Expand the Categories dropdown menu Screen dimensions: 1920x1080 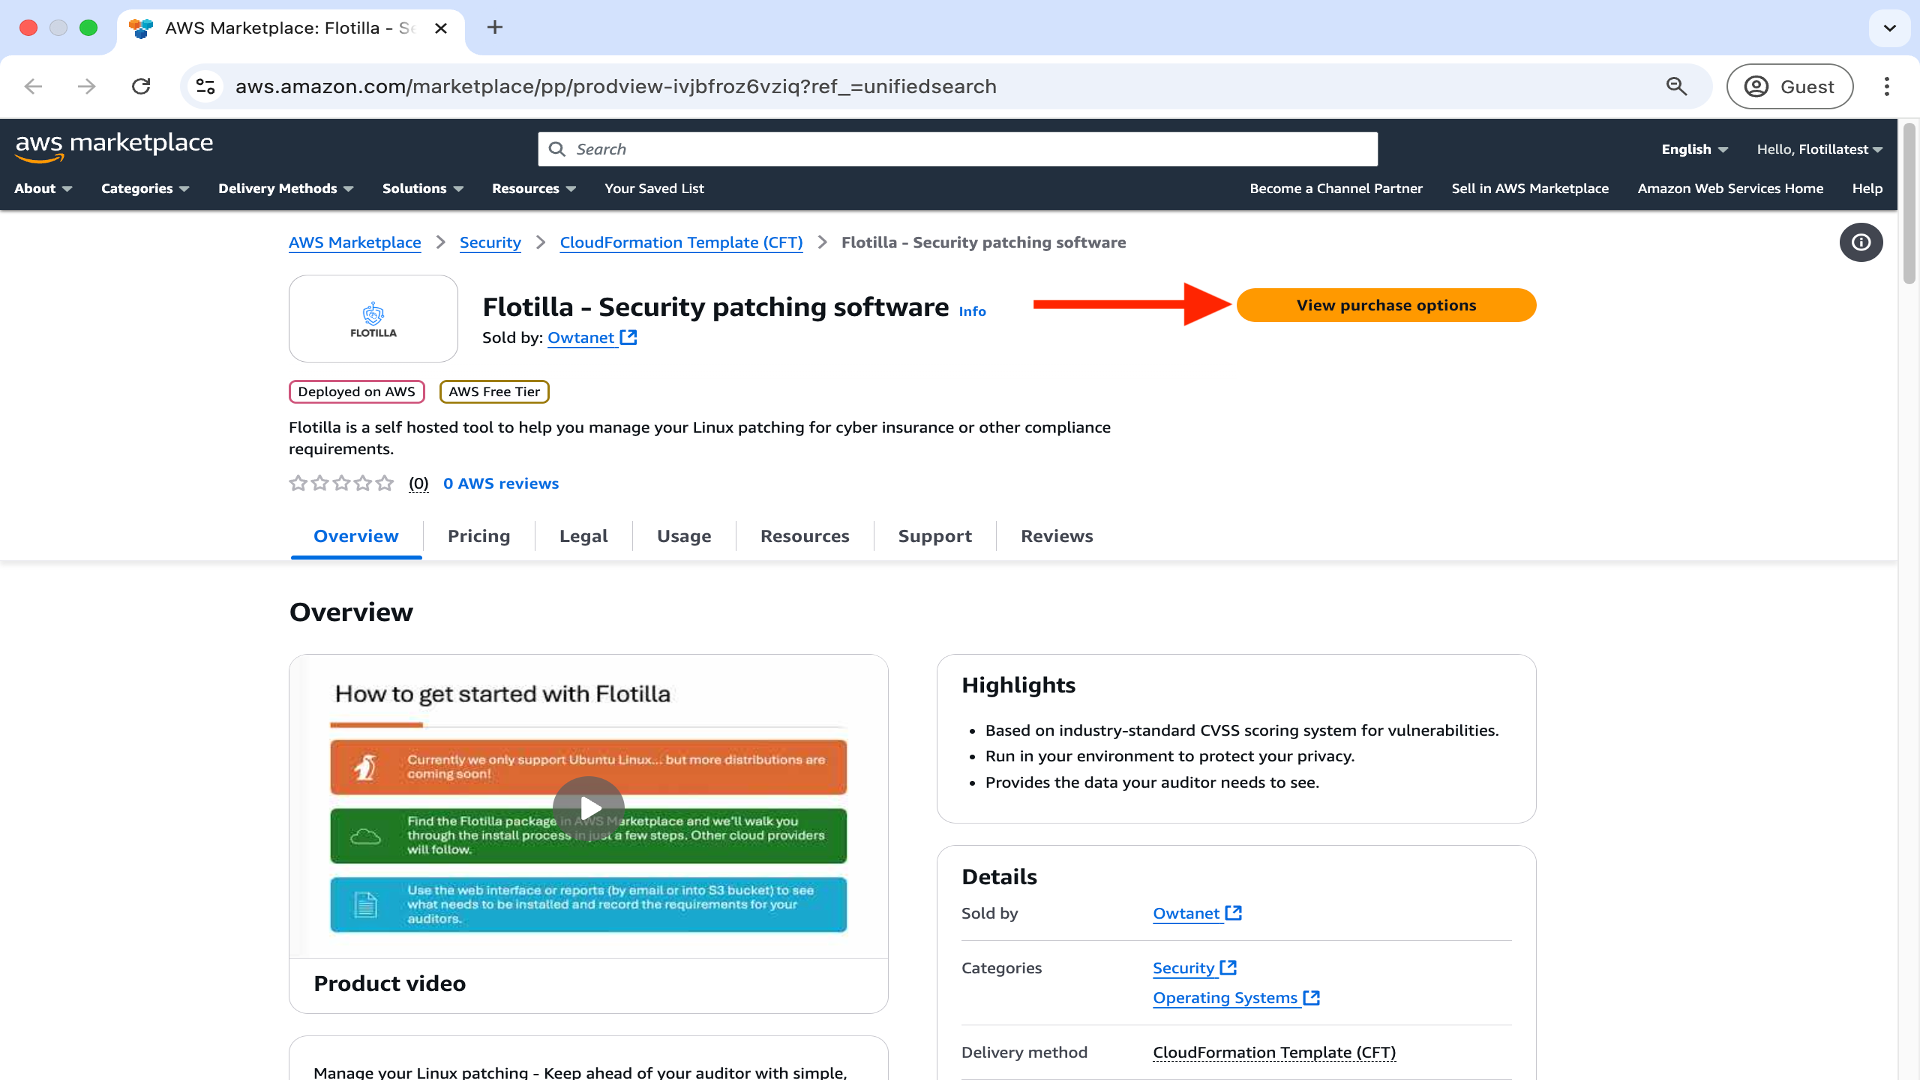(145, 188)
